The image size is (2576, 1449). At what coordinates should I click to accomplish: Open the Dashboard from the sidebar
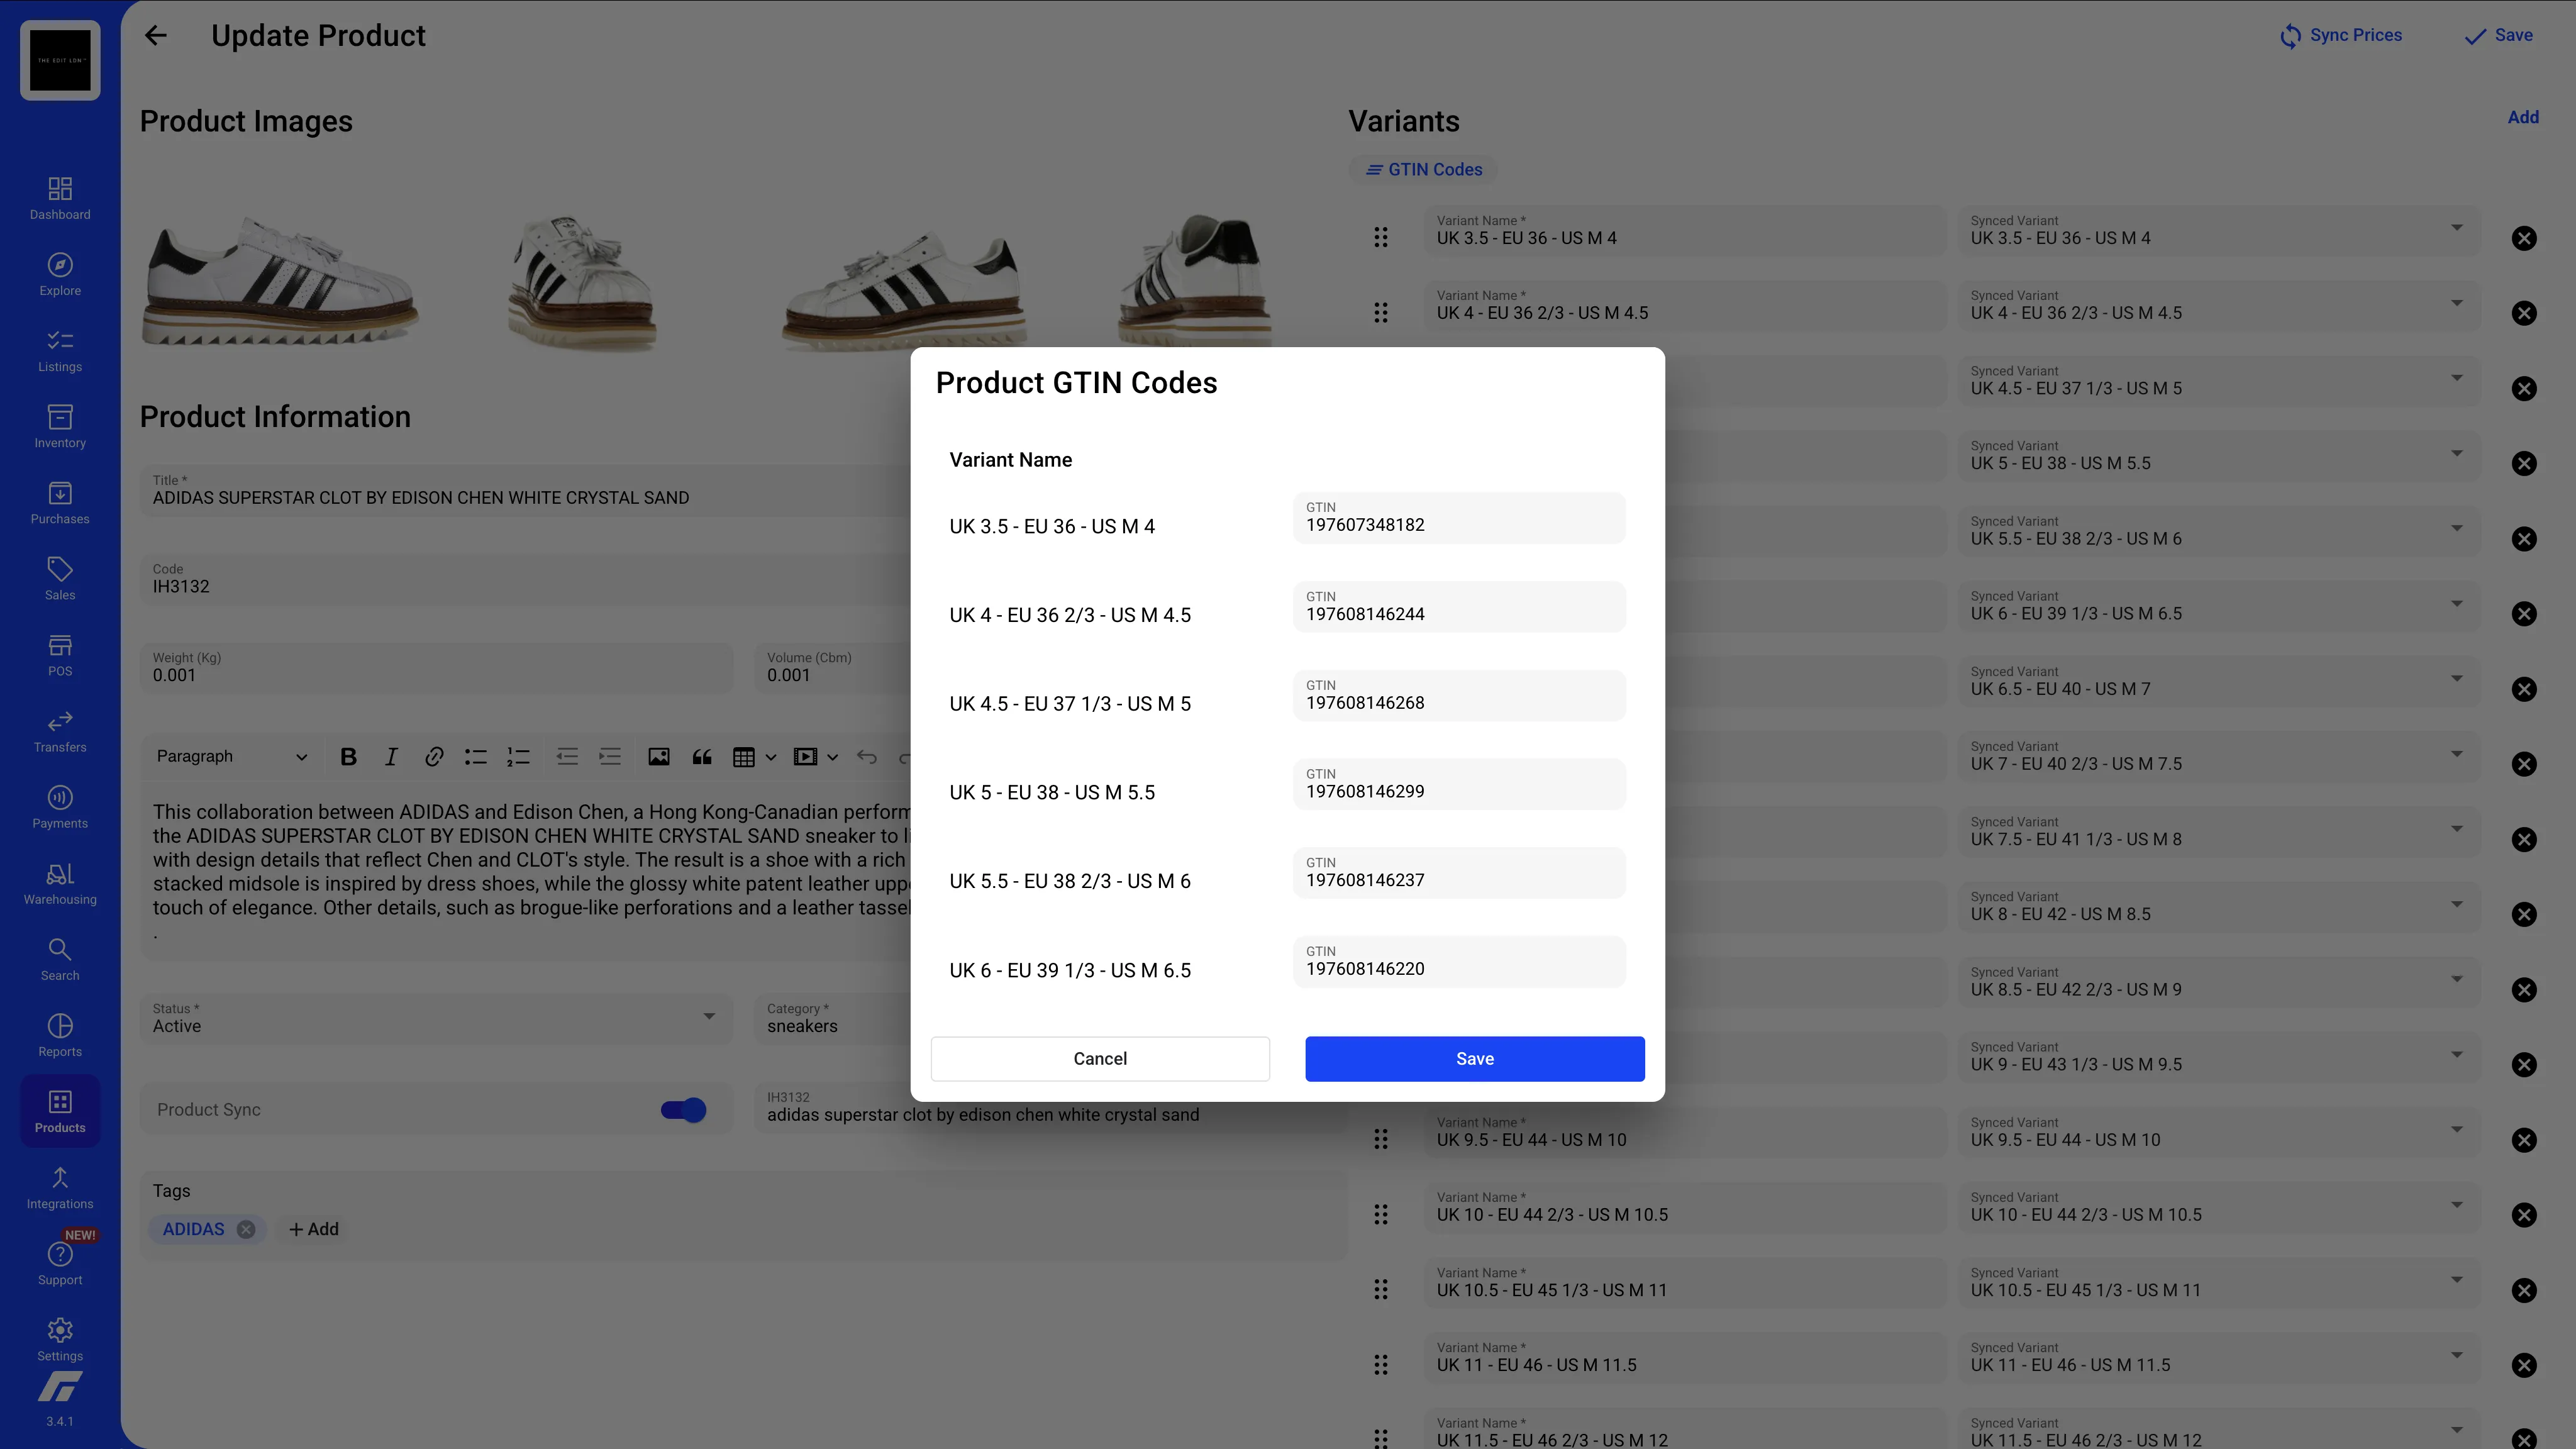click(60, 196)
